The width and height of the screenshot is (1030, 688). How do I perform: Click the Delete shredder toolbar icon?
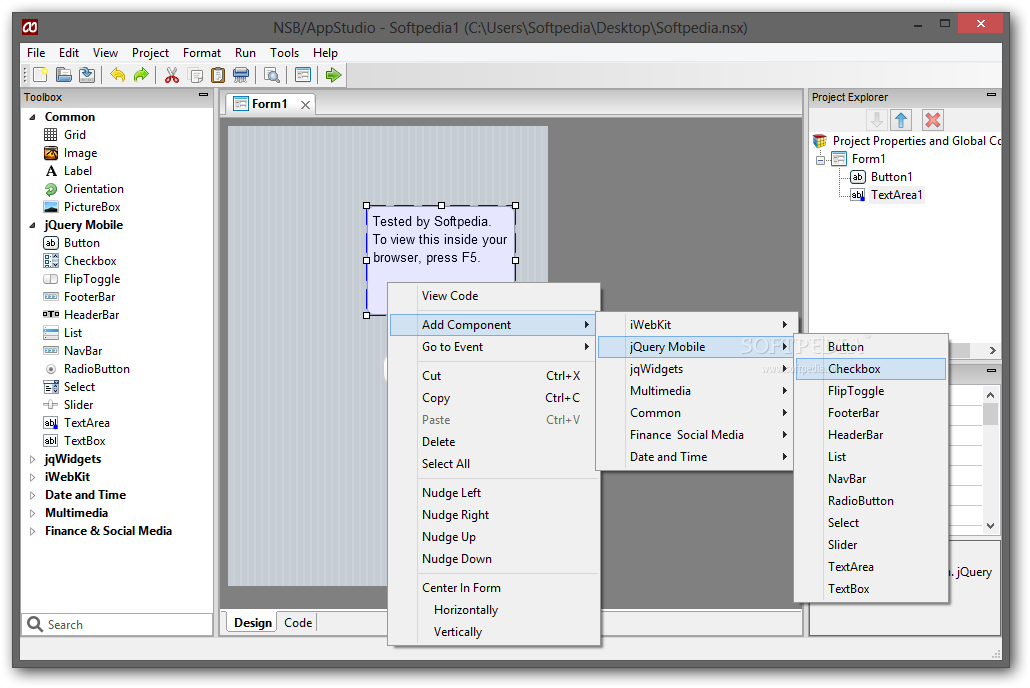241,75
